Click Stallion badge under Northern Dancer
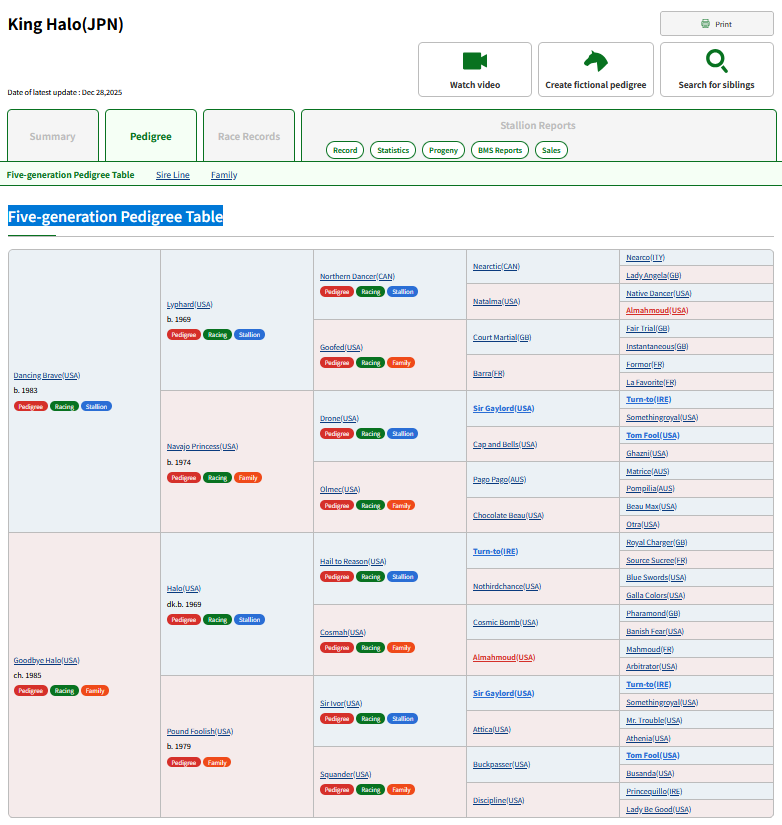 403,291
